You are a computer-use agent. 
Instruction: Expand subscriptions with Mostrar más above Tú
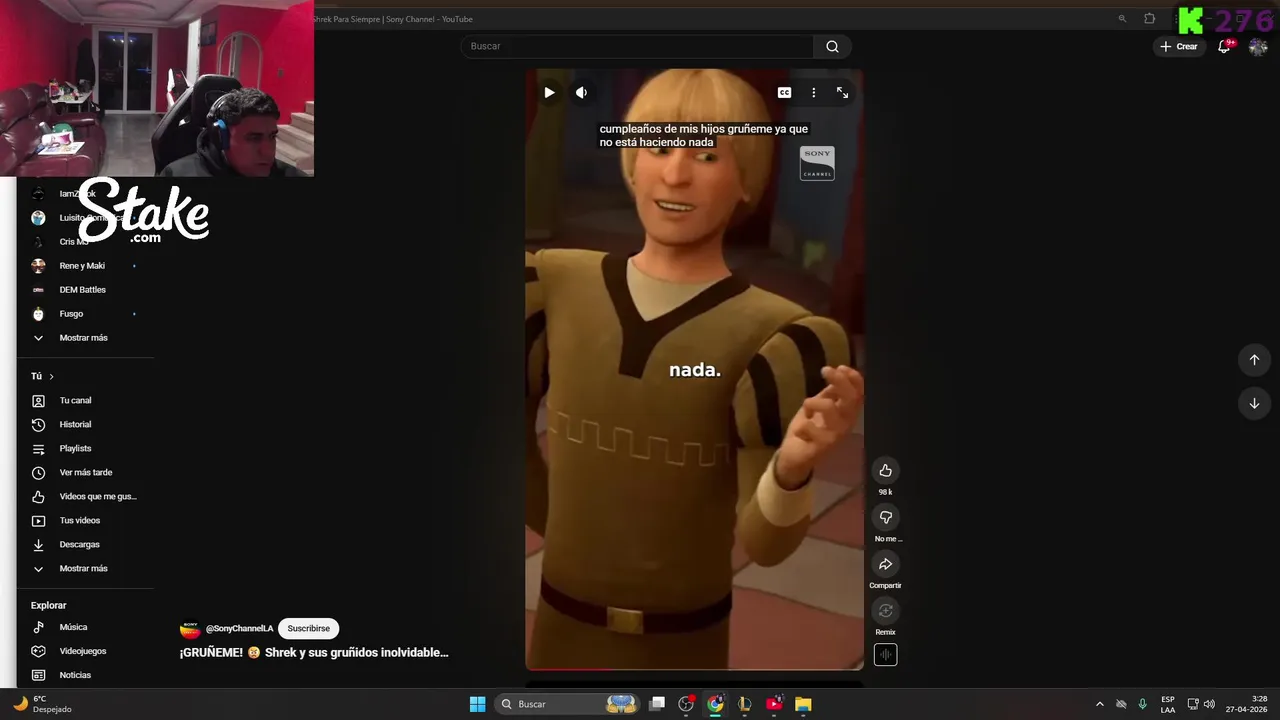tap(85, 338)
